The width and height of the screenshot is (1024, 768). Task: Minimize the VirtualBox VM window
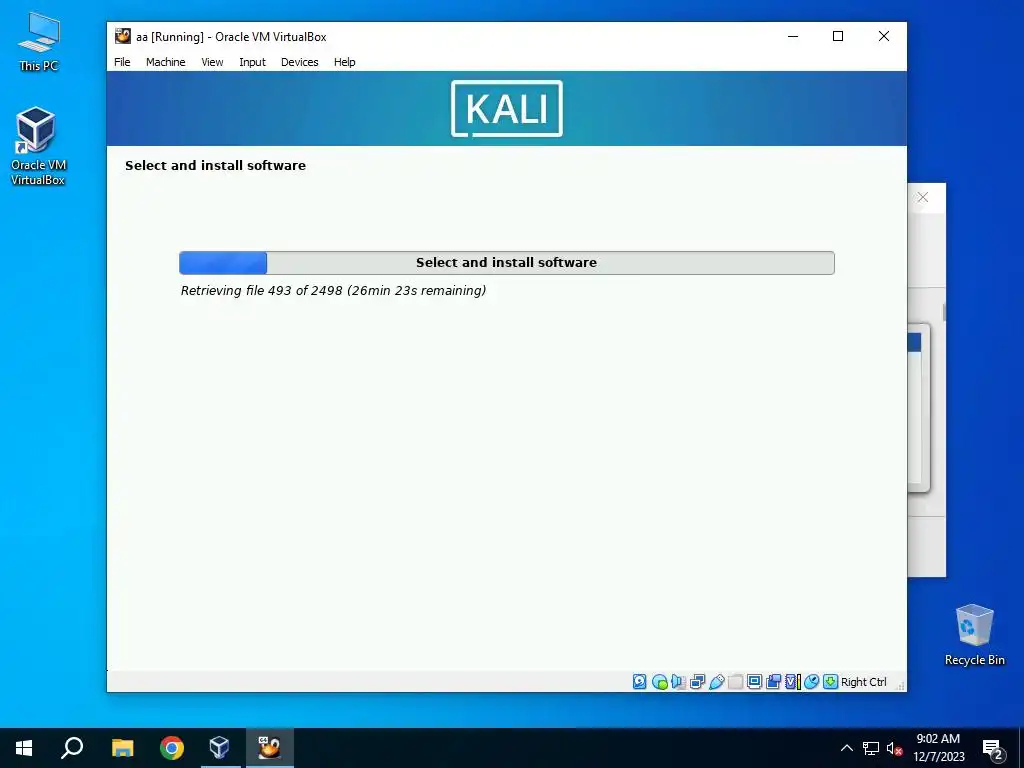[x=793, y=37]
